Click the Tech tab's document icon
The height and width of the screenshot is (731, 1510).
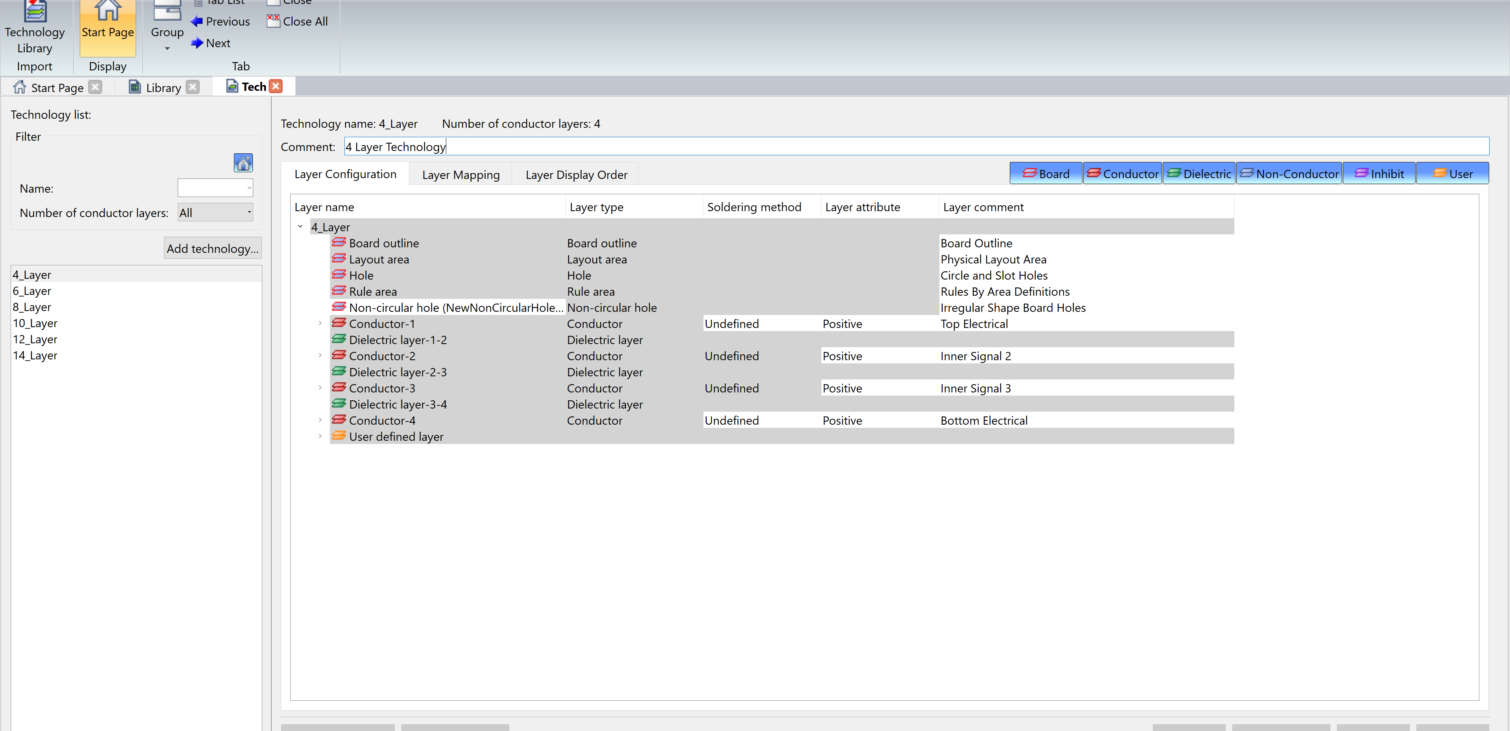[232, 87]
